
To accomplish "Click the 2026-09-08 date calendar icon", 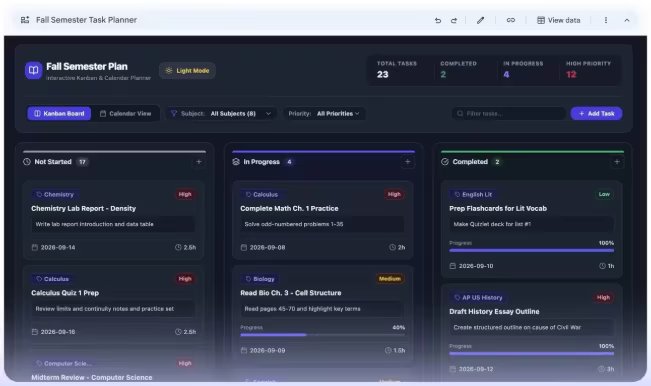I will [244, 247].
